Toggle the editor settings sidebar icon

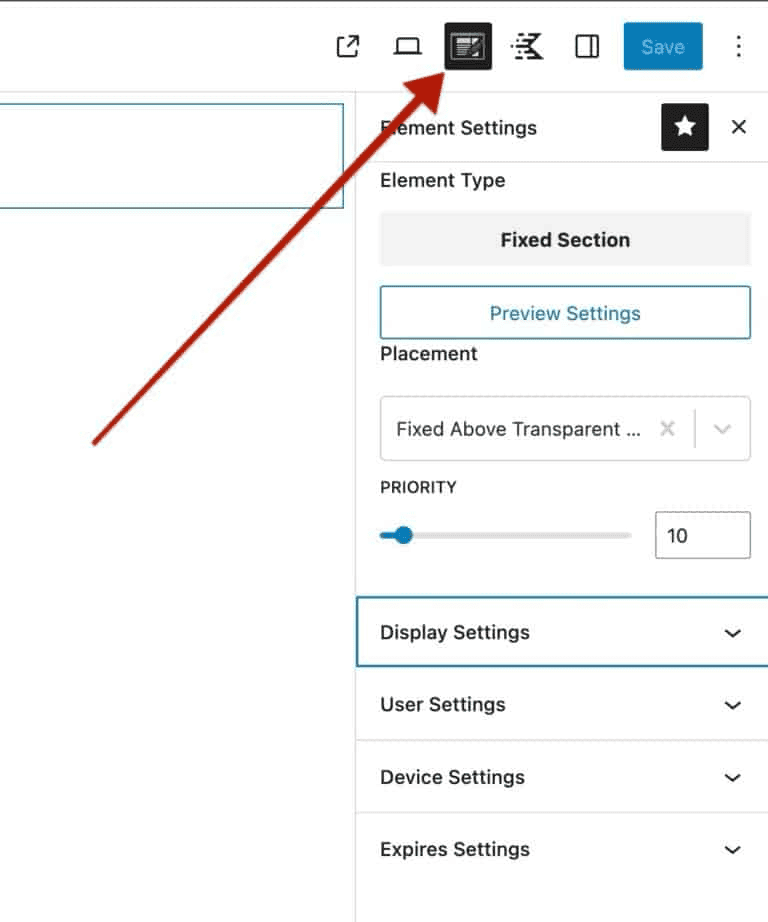point(587,47)
